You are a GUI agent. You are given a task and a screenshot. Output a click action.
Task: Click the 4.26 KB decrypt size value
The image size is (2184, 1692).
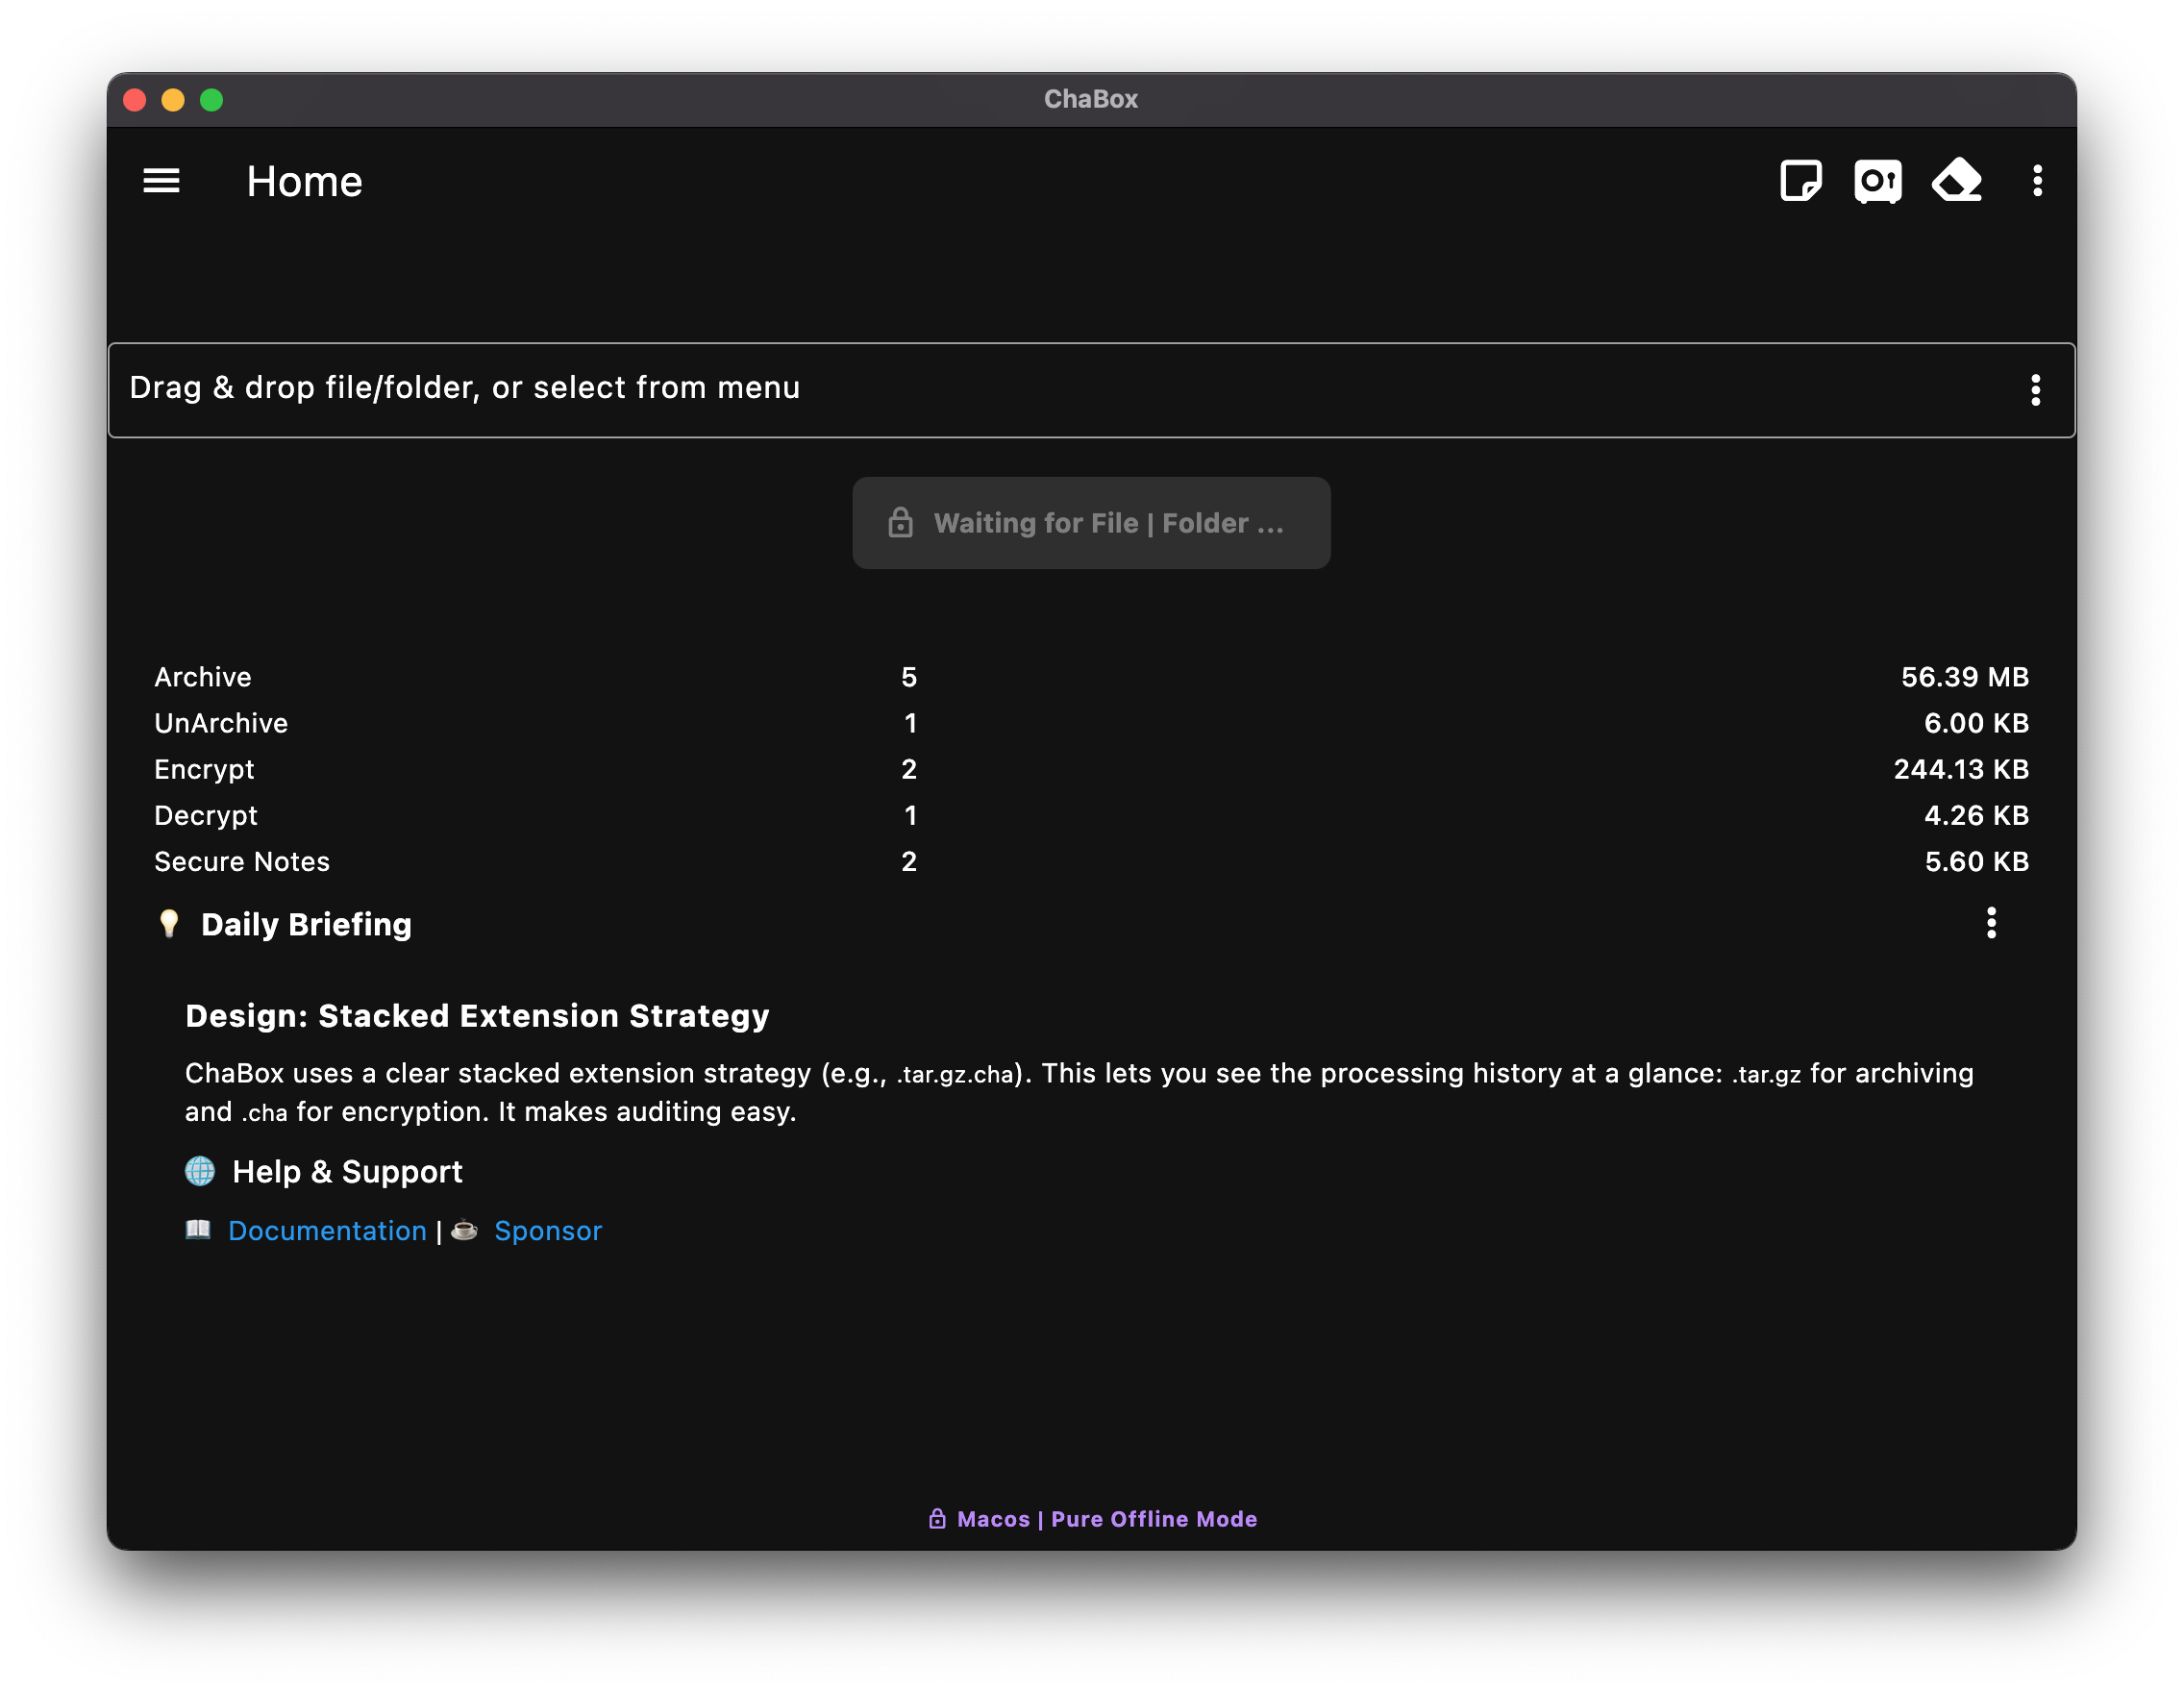1977,815
